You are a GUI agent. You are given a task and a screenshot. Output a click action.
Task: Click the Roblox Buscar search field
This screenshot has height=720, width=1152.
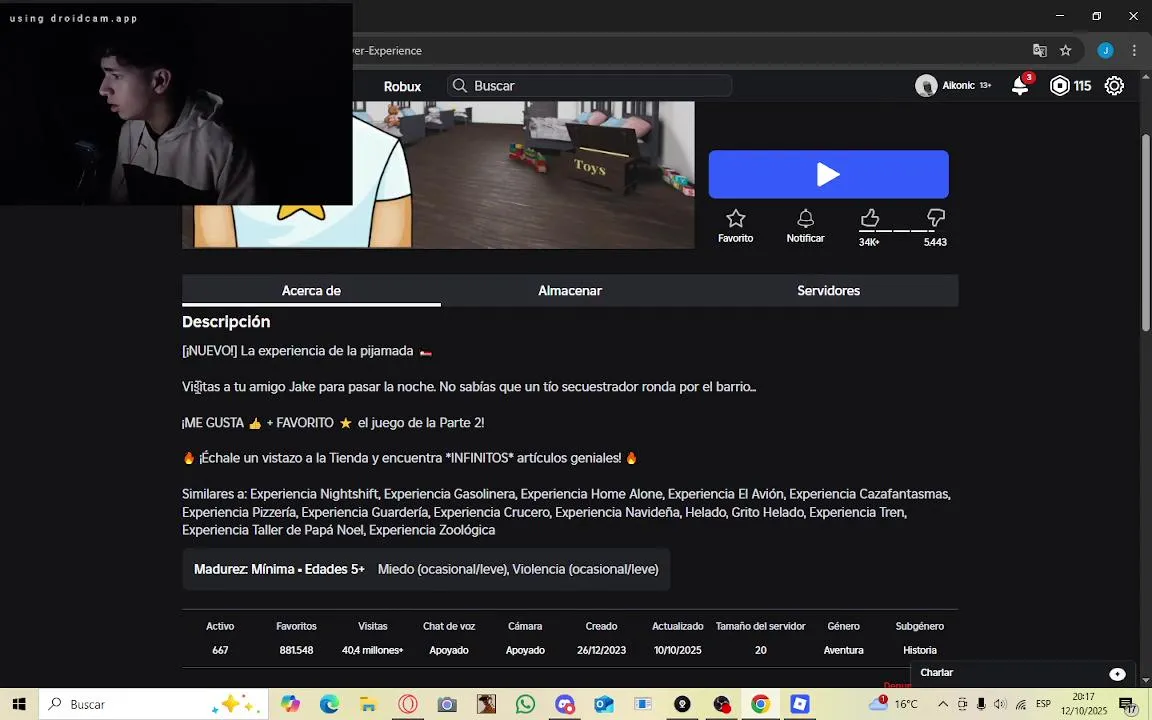pyautogui.click(x=589, y=86)
